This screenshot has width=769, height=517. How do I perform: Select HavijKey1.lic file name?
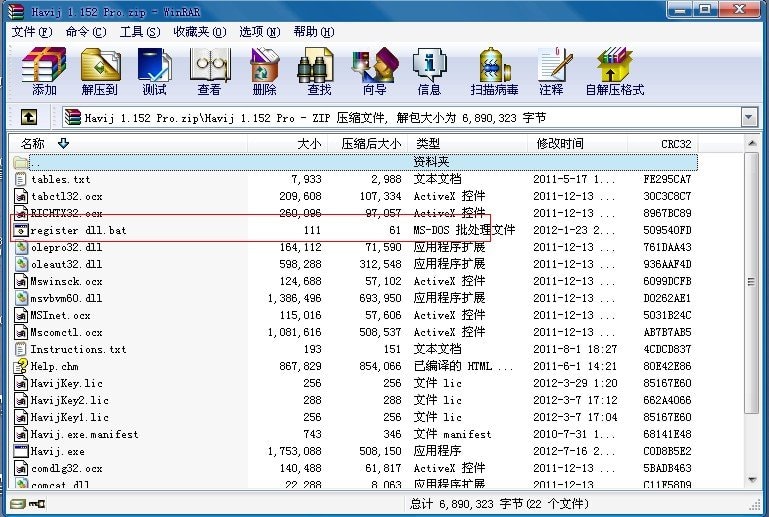[70, 417]
